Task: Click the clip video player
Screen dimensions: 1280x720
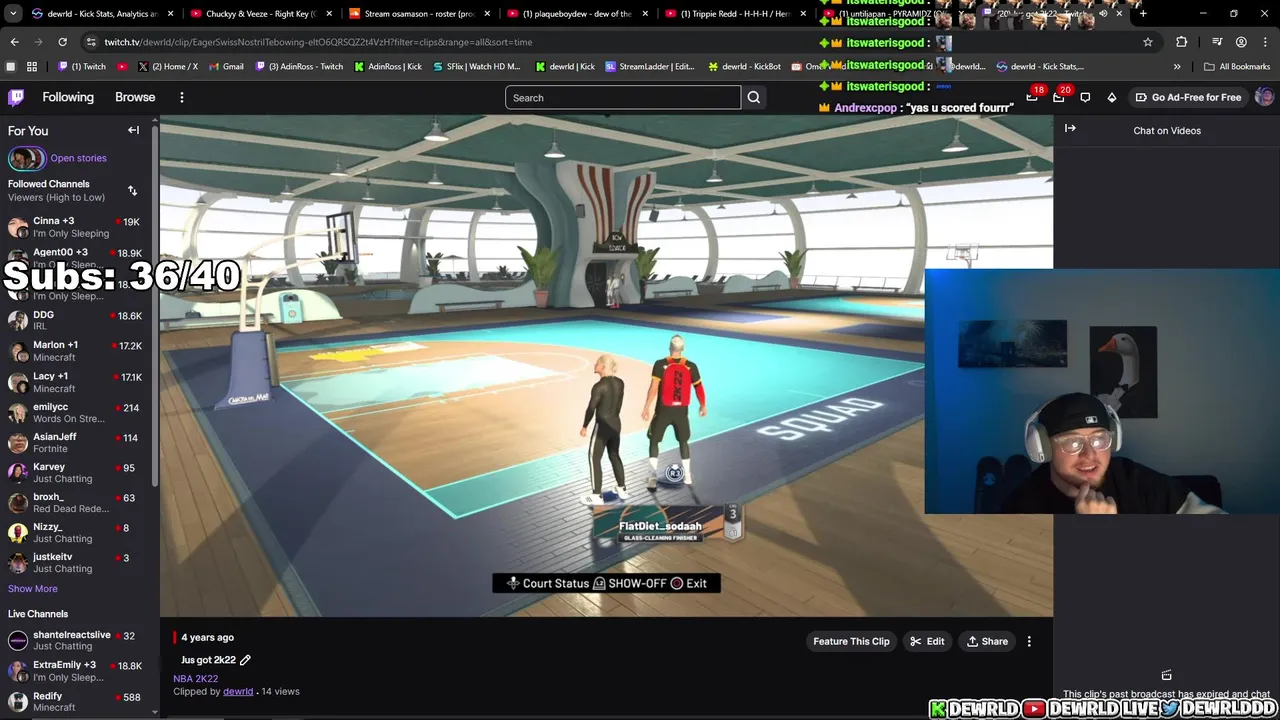Action: coord(606,366)
